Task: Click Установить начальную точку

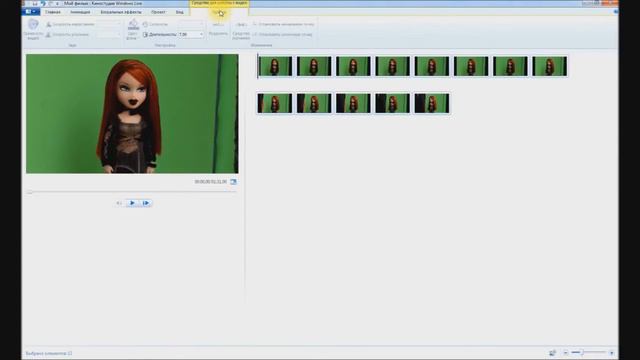Action: point(283,24)
